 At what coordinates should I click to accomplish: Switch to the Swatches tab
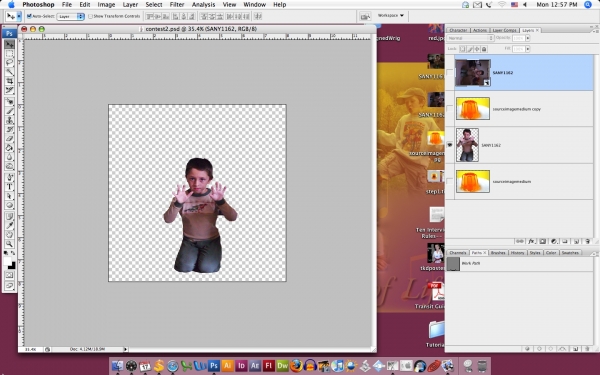click(x=570, y=253)
